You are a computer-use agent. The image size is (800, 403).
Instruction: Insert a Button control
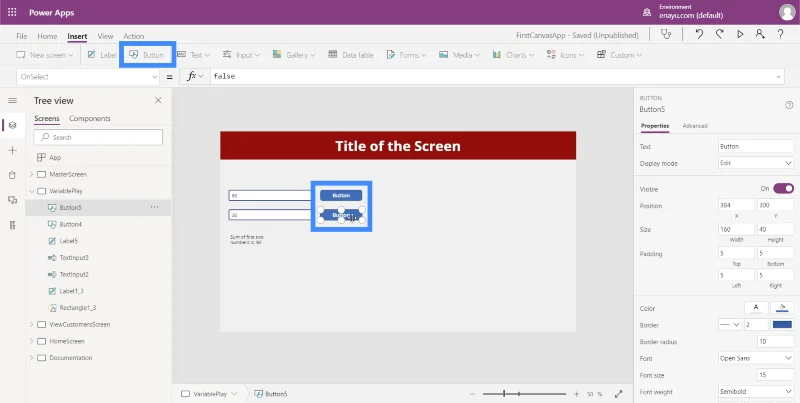(147, 55)
